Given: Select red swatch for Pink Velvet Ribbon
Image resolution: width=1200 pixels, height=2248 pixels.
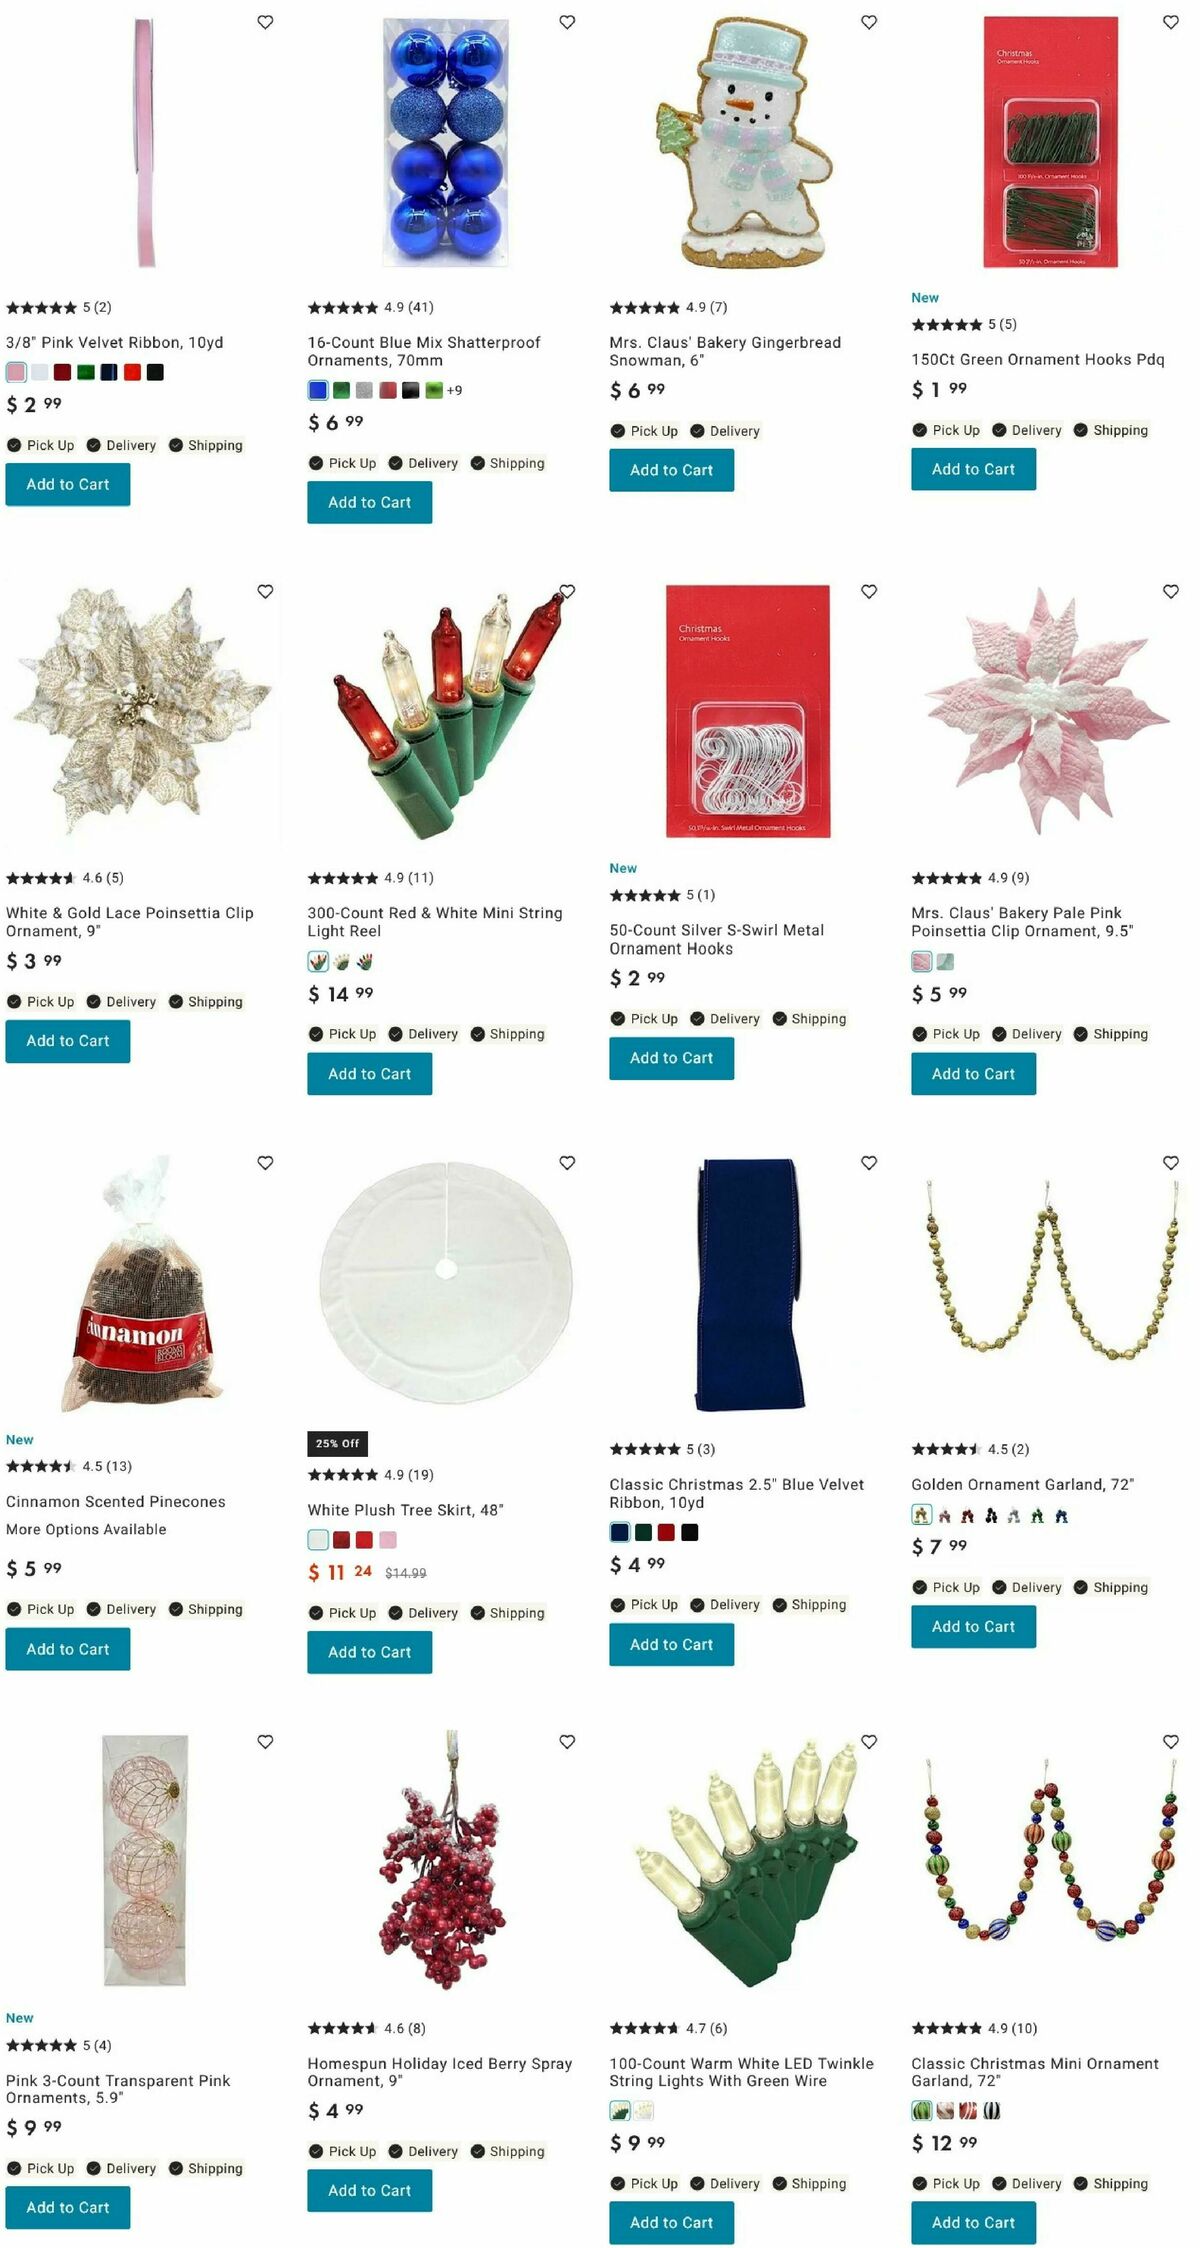Looking at the screenshot, I should coord(132,373).
